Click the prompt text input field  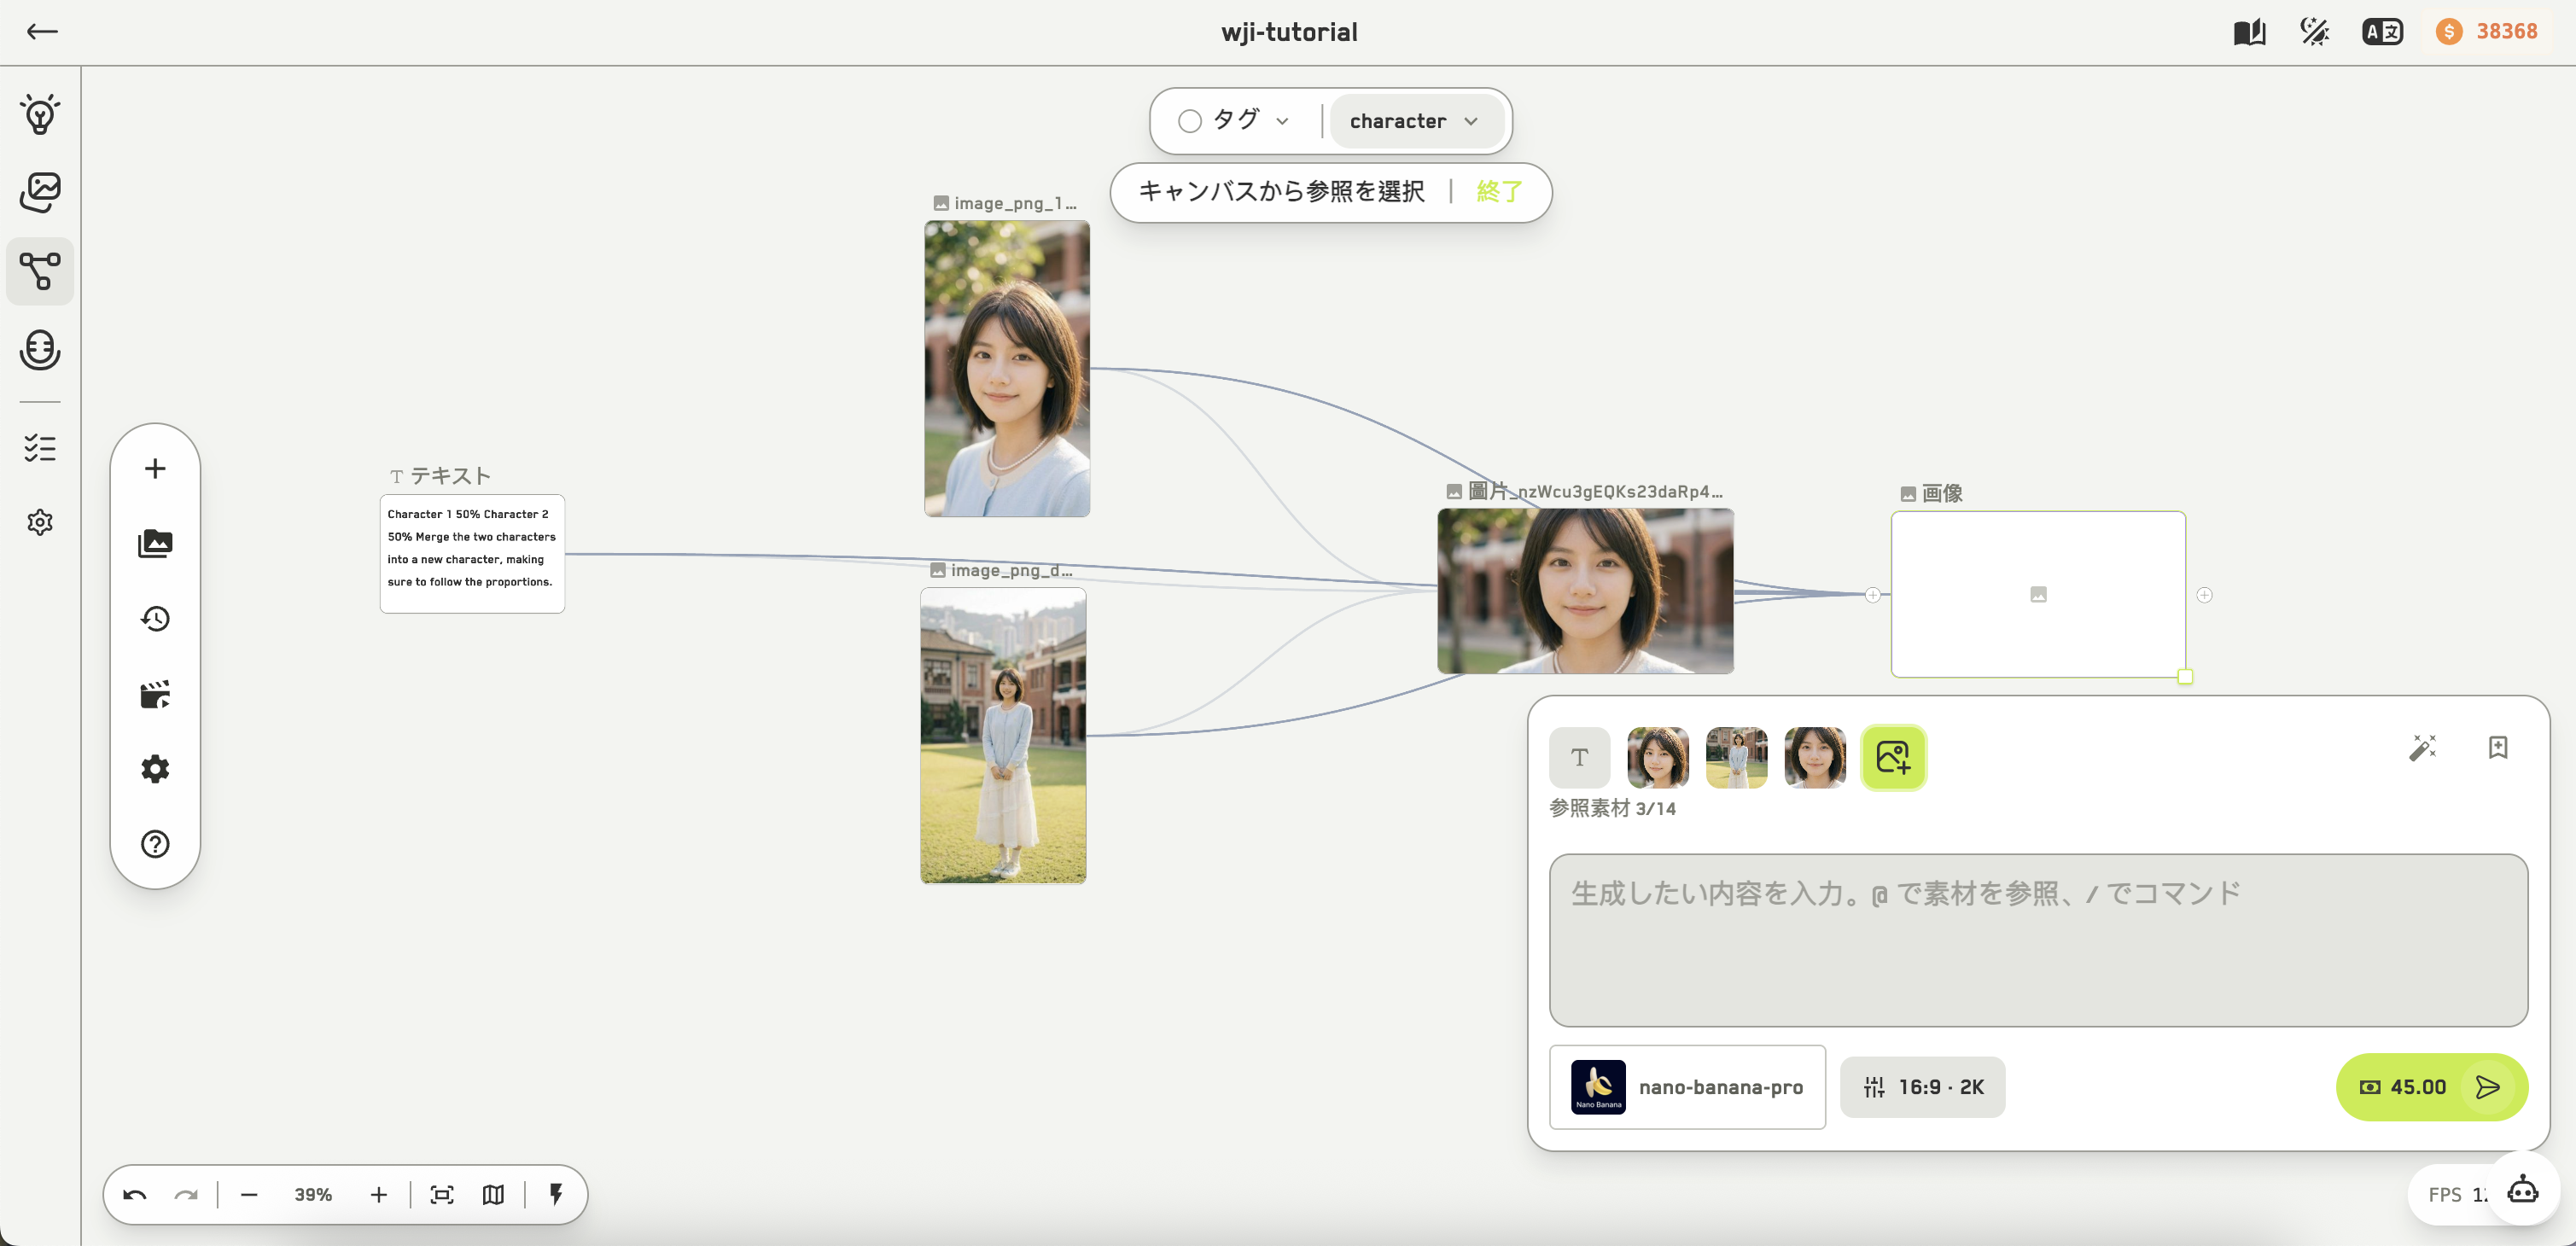(x=2038, y=940)
